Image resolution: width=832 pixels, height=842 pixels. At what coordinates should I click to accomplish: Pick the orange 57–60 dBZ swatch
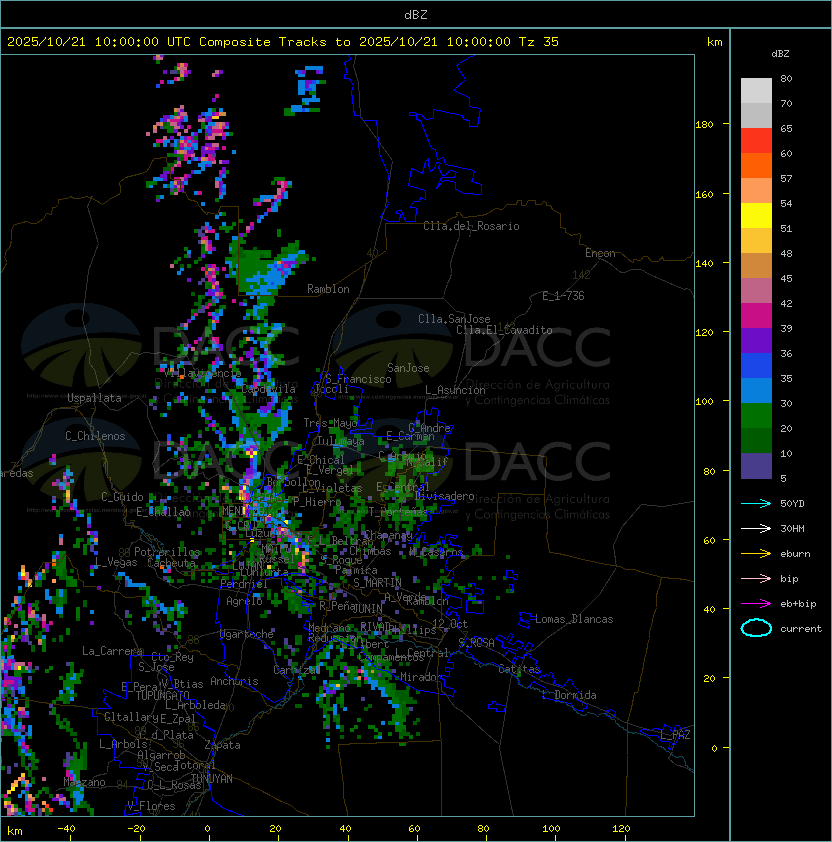tap(756, 165)
